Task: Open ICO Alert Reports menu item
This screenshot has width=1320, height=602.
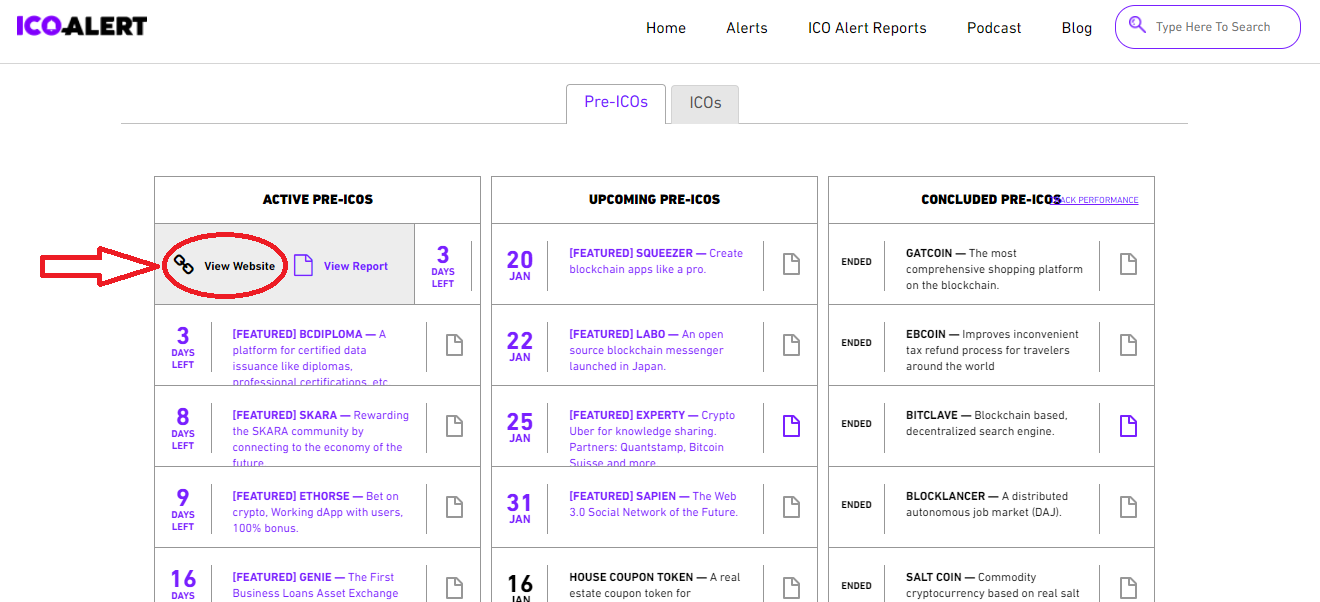Action: coord(867,28)
